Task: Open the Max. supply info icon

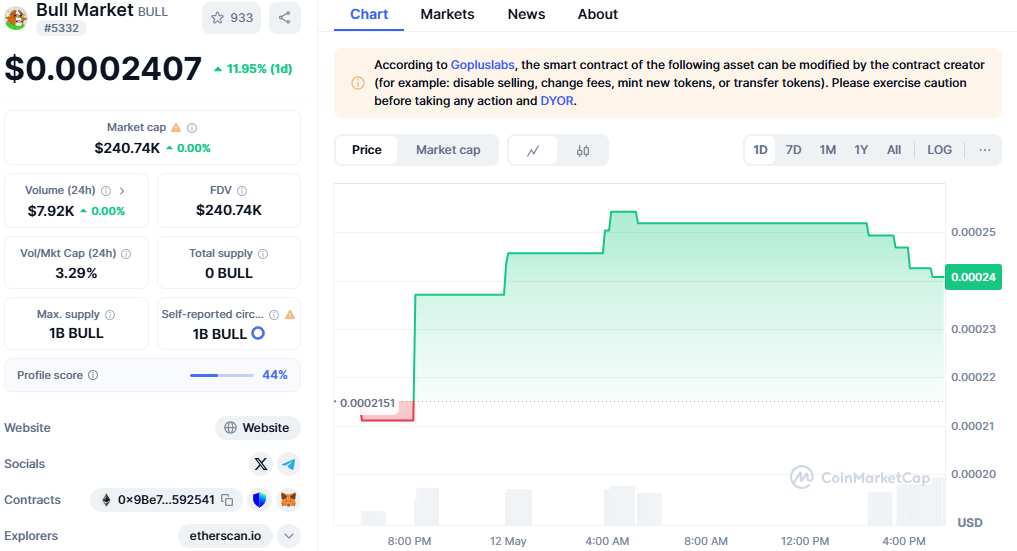Action: point(110,314)
